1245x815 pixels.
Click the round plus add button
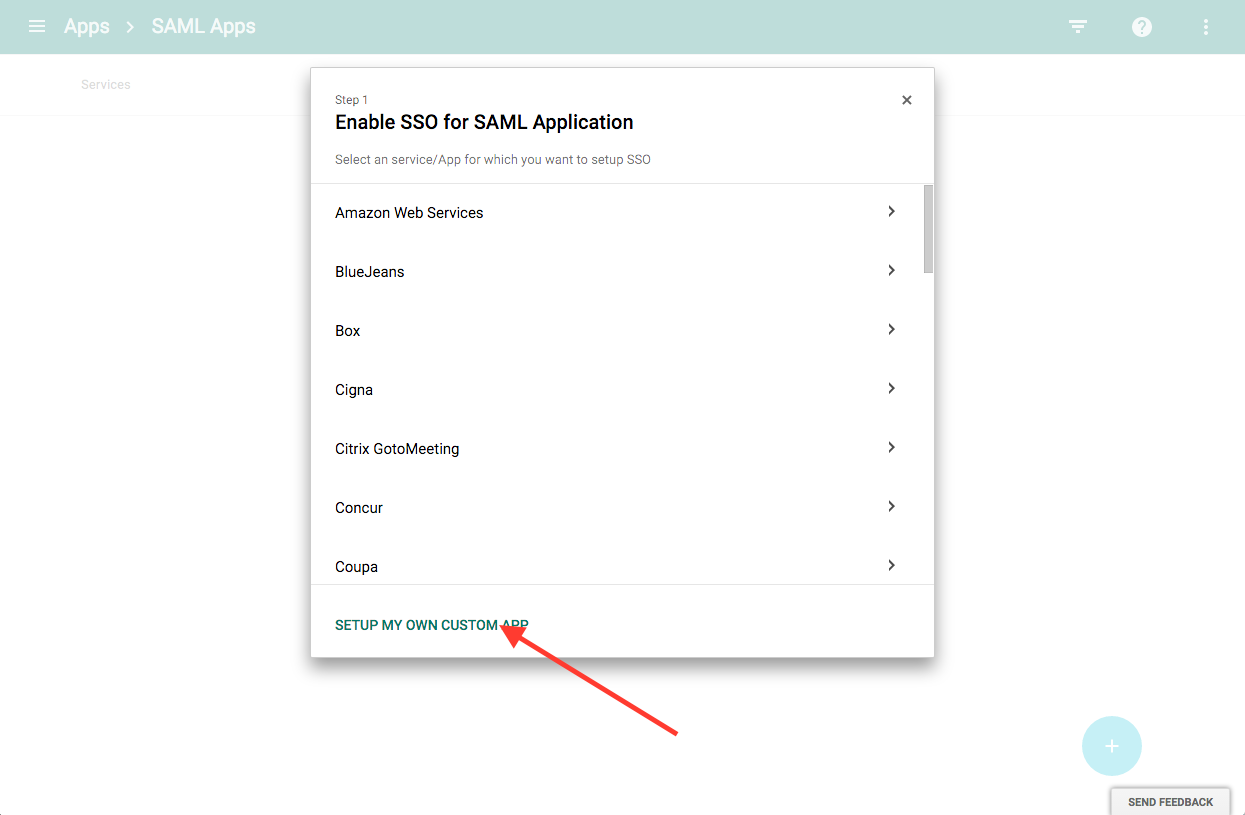(1111, 746)
